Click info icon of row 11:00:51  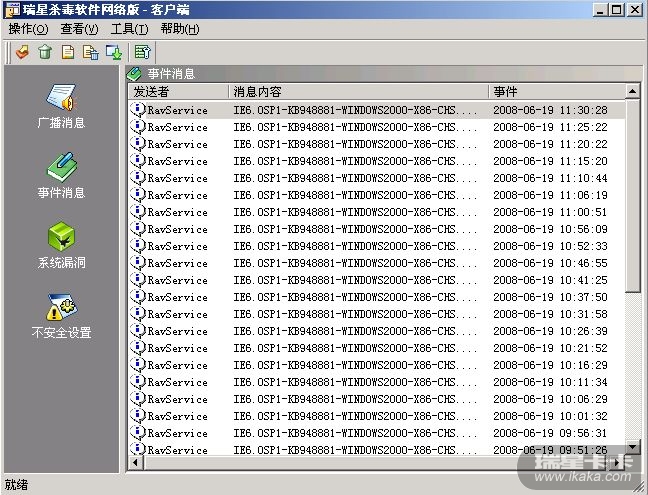pos(138,212)
